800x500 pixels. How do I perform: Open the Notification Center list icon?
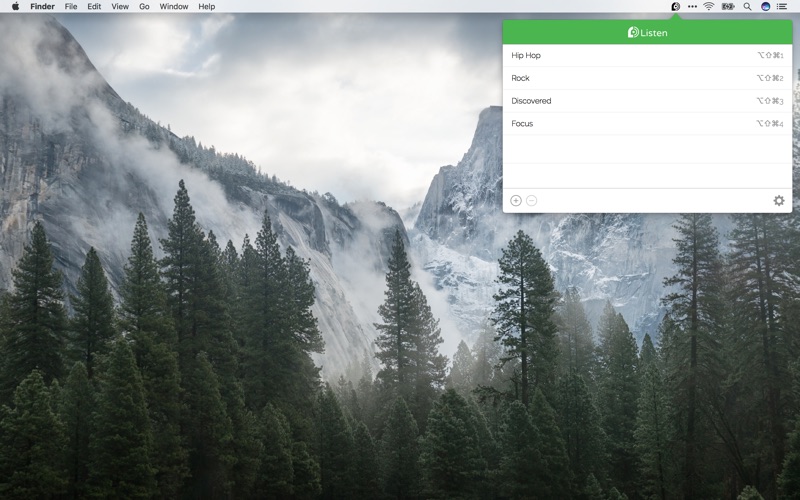(x=782, y=7)
